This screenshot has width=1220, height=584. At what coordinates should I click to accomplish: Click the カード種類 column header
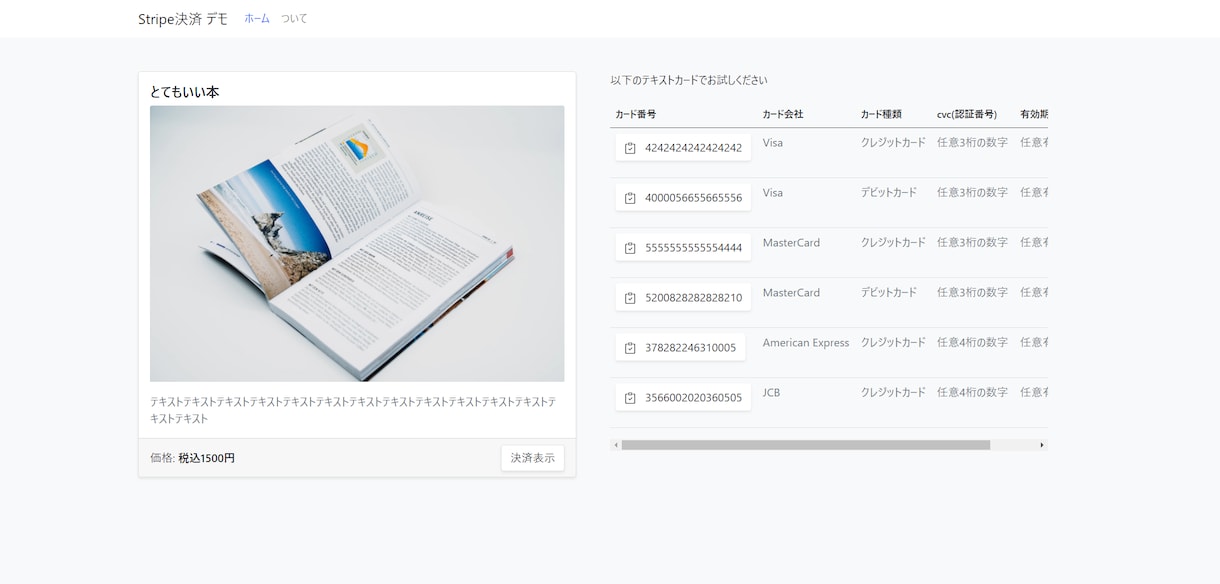click(881, 114)
